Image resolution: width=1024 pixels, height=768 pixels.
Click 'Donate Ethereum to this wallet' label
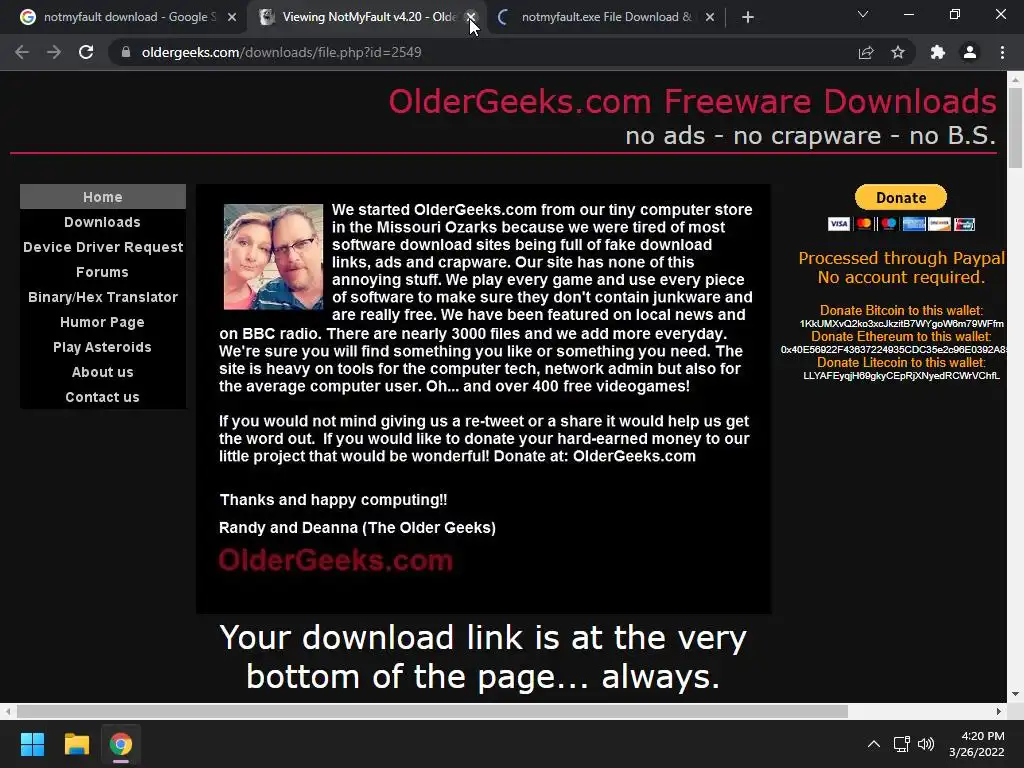pyautogui.click(x=901, y=336)
